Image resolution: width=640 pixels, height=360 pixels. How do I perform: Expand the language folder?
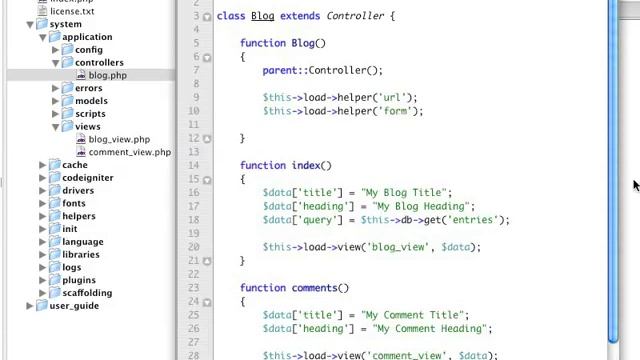(42, 242)
